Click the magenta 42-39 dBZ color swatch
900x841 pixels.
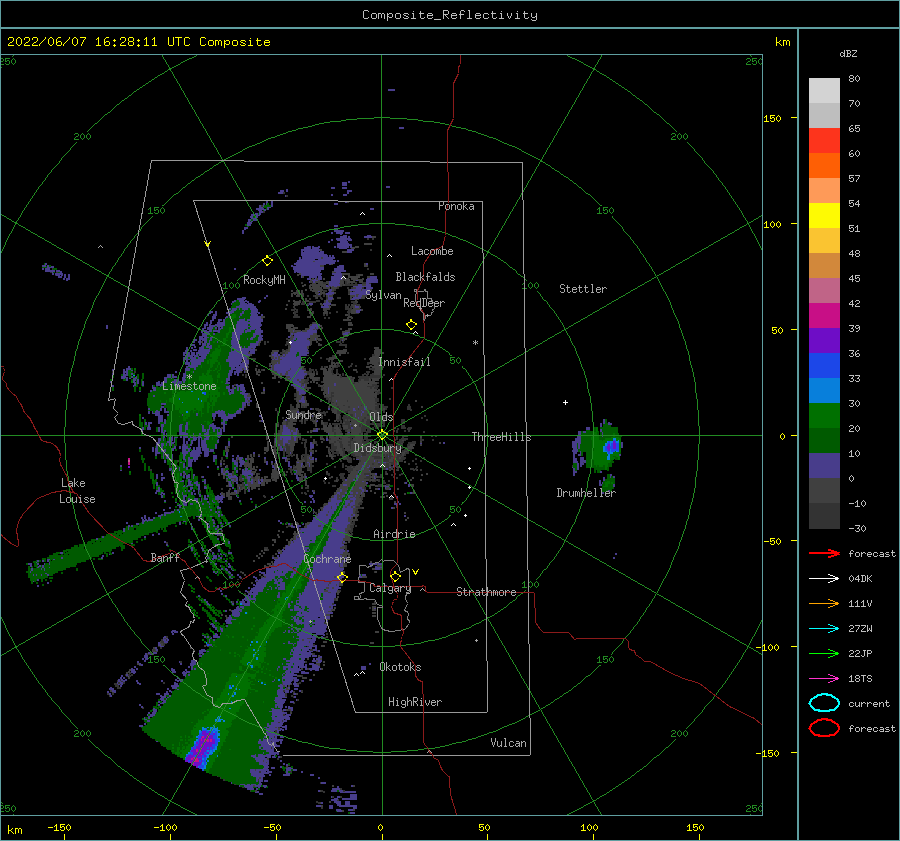pos(824,315)
